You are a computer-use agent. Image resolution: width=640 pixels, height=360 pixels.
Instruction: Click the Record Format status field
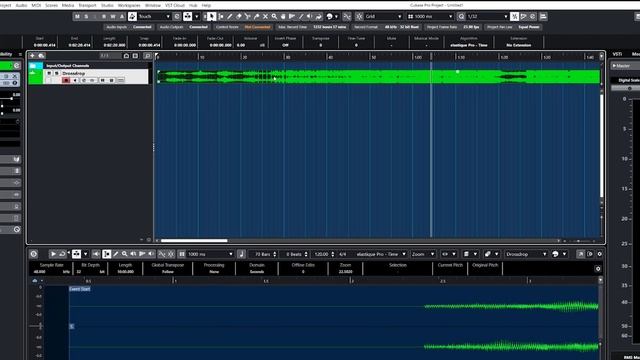386,27
